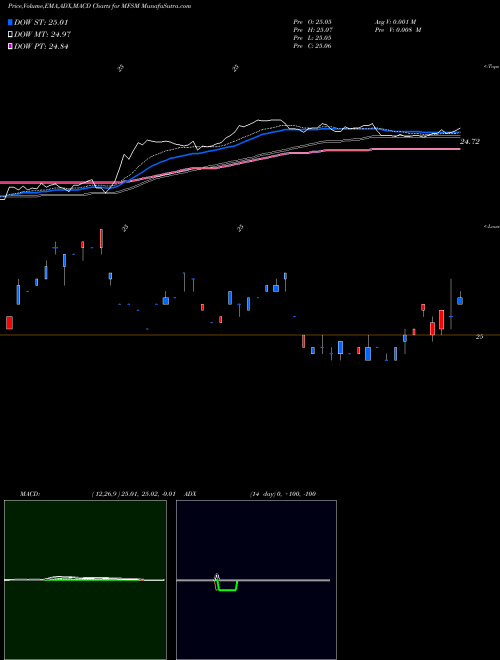Click the blue DOW ST legend swatch
The image size is (500, 660).
click(10, 22)
